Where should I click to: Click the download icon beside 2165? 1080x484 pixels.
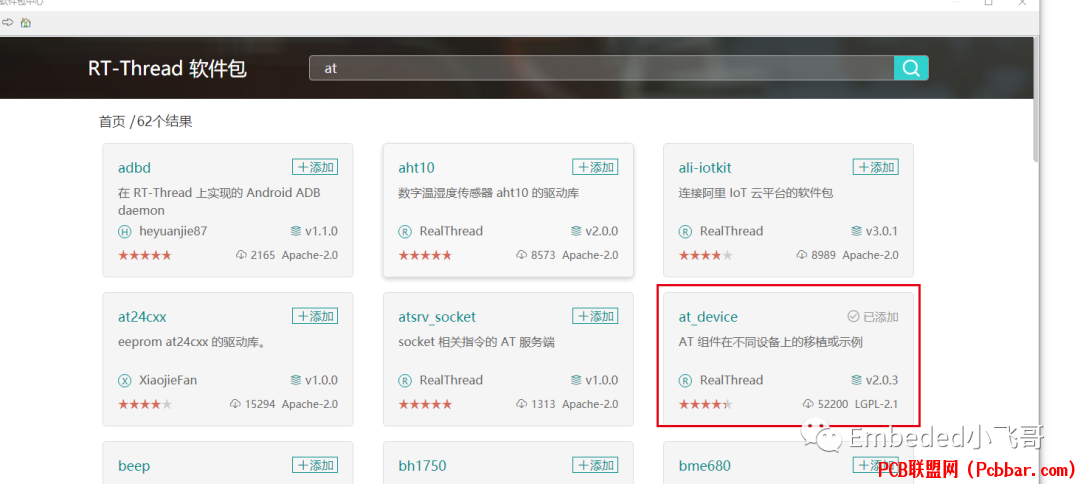point(241,255)
